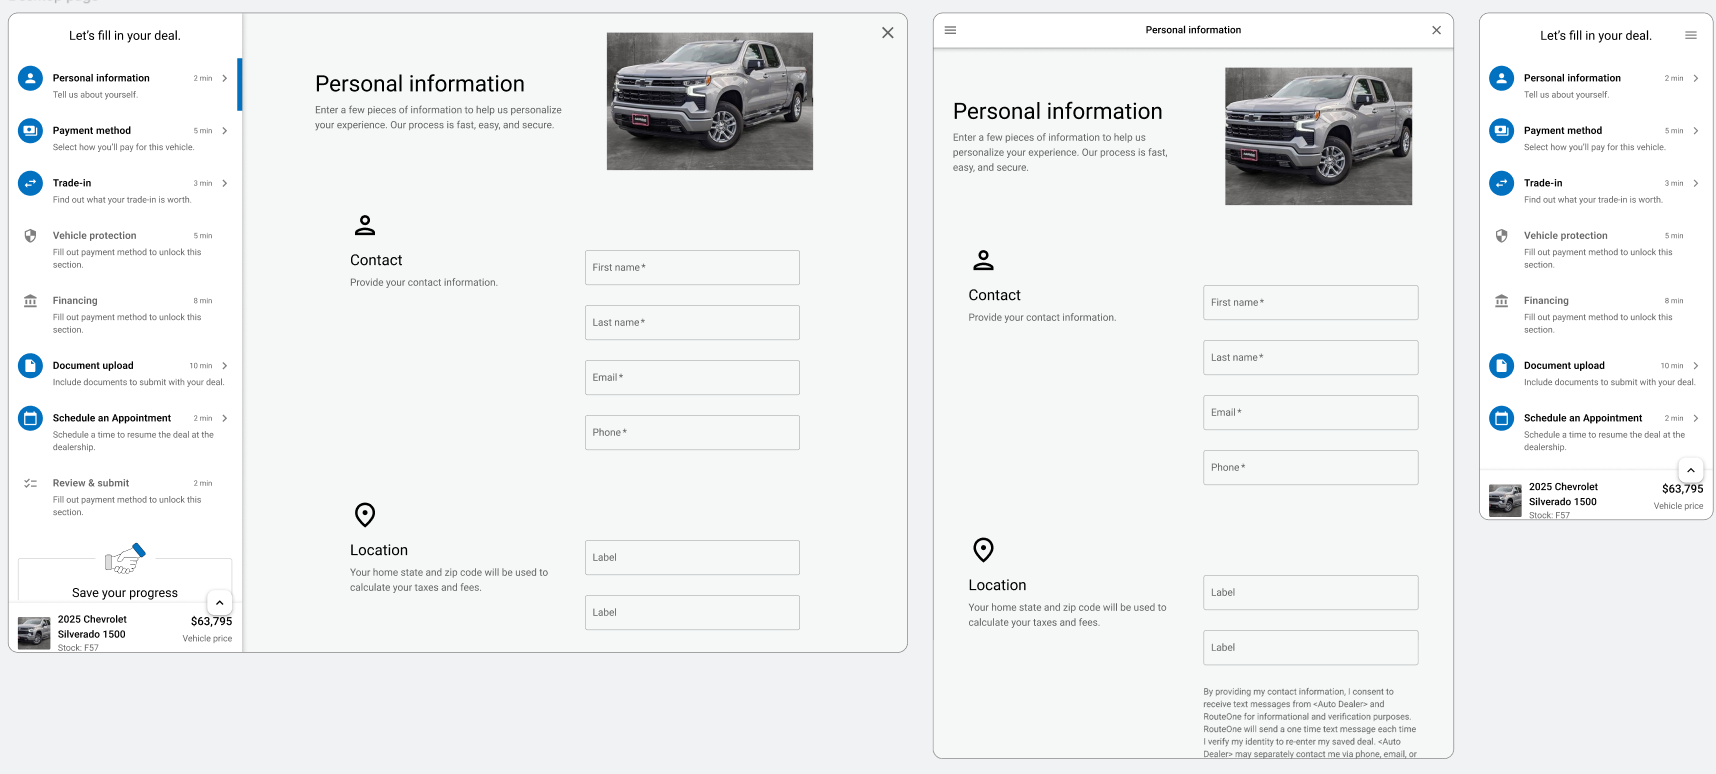The width and height of the screenshot is (1716, 774).
Task: Click Payment method icon in desktop sidebar
Action: coord(31,131)
